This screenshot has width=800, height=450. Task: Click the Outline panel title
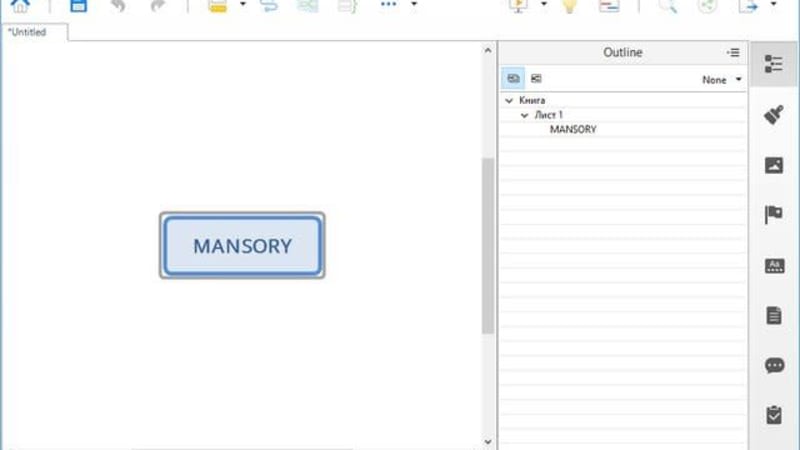pos(622,53)
